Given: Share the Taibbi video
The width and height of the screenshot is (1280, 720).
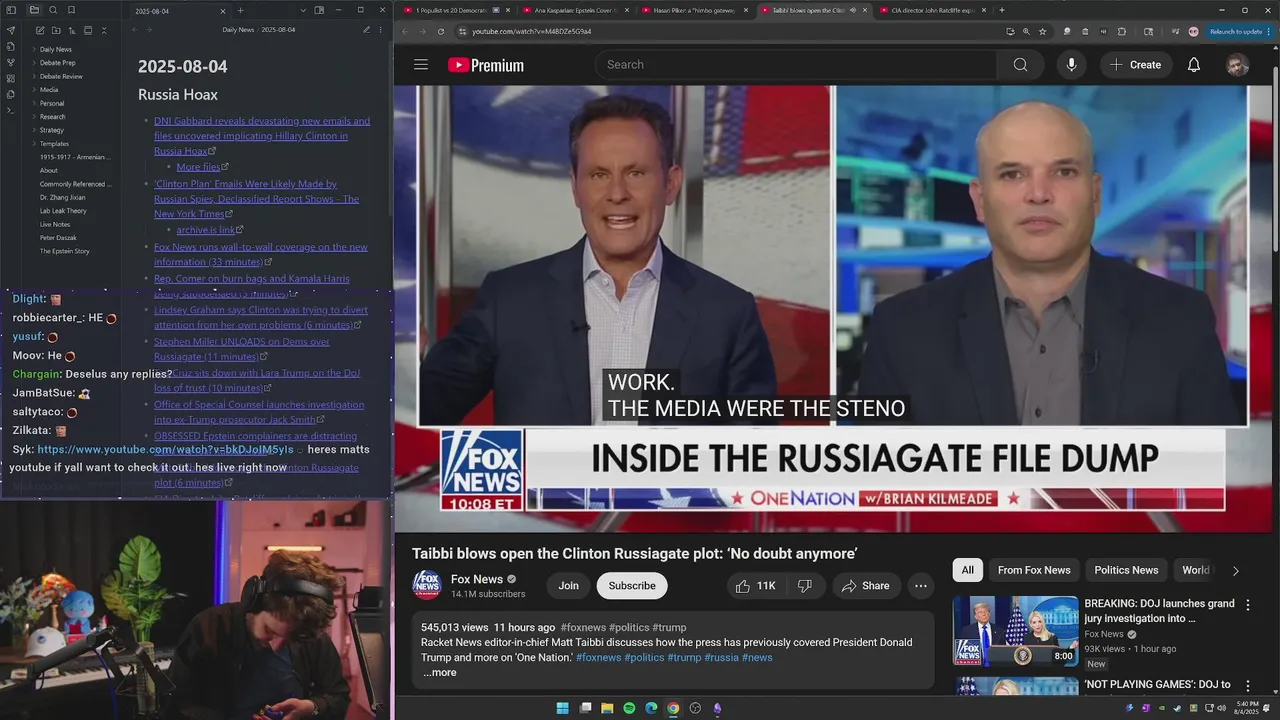Looking at the screenshot, I should click(866, 586).
